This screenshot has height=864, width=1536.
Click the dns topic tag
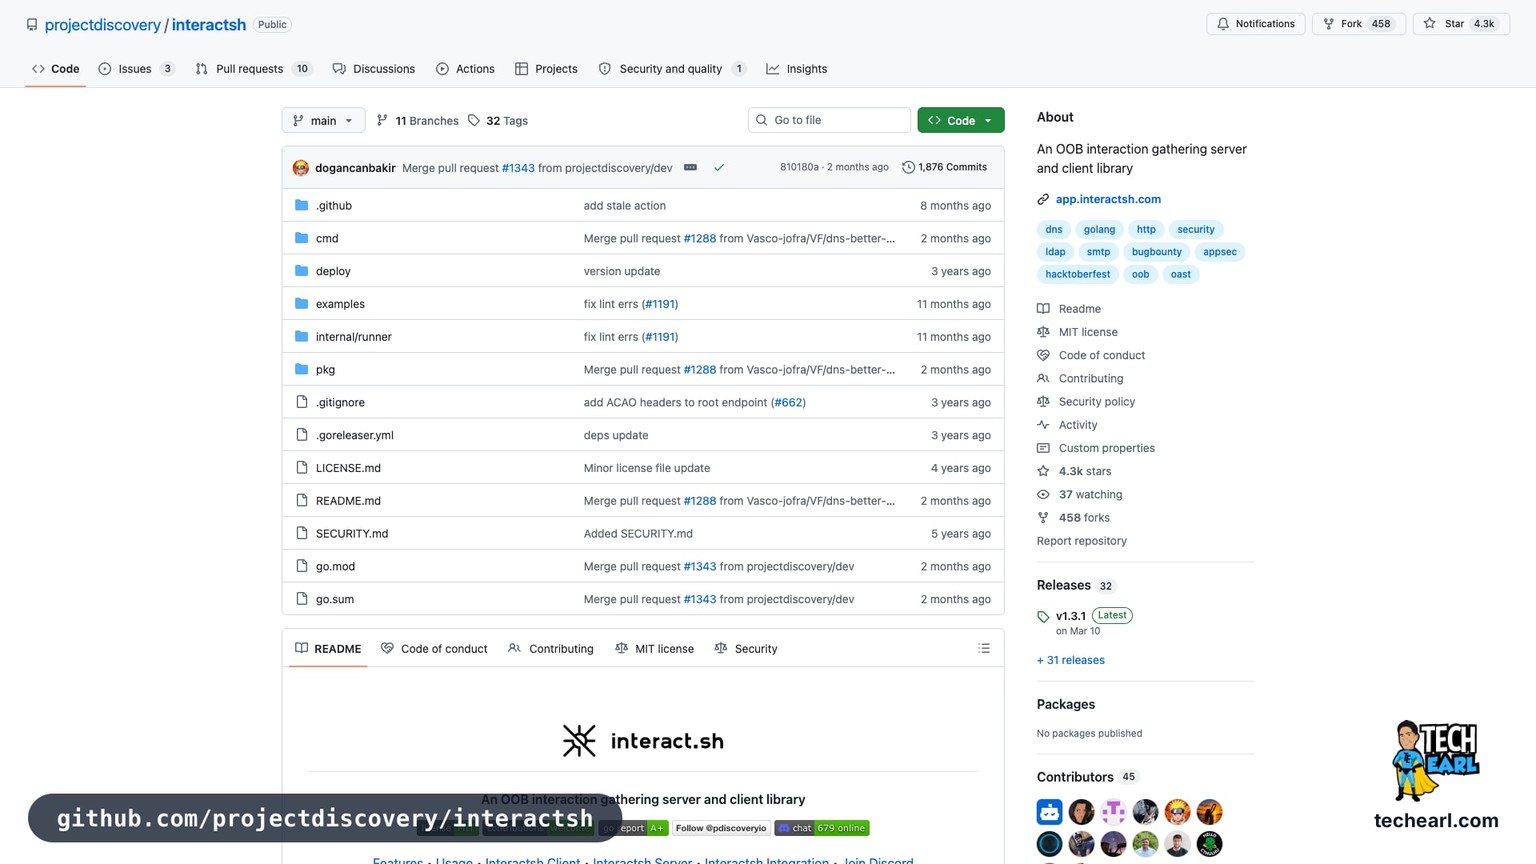coord(1054,229)
